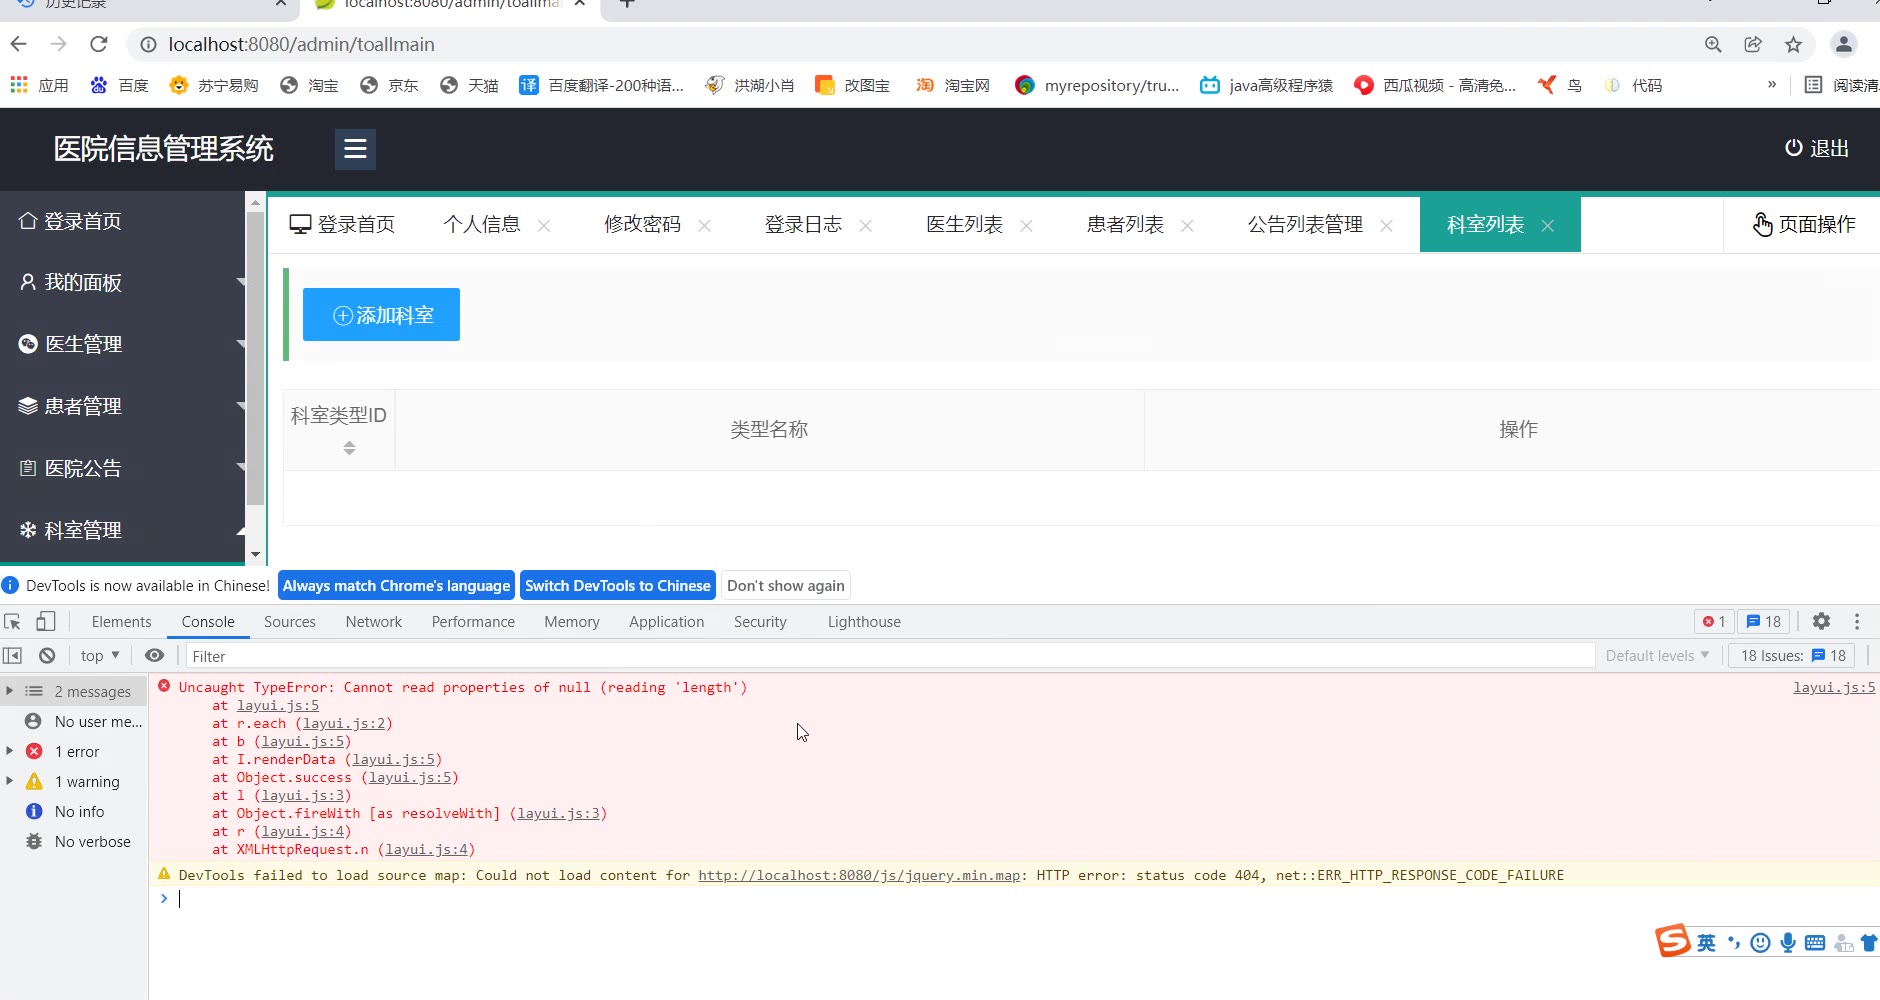Close the 公告列表管理 tab

pyautogui.click(x=1386, y=226)
